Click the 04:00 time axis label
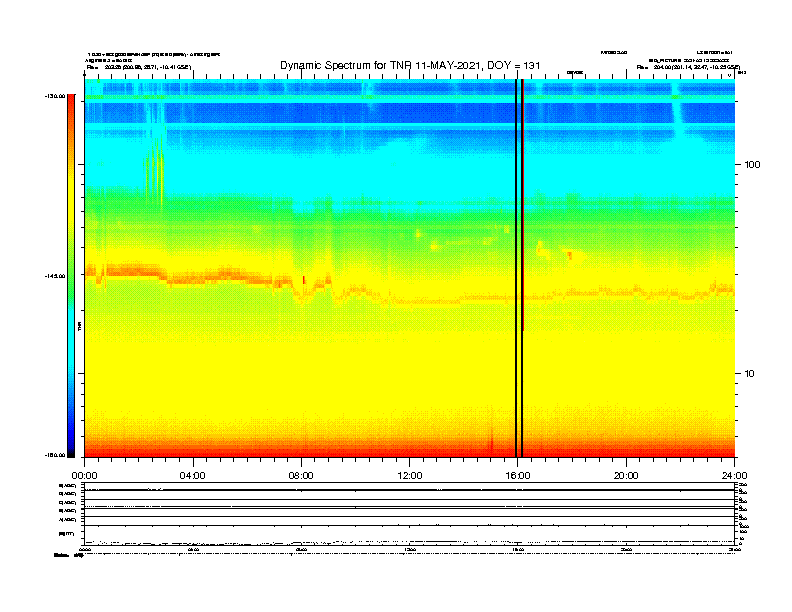This screenshot has width=792, height=612. pos(192,476)
